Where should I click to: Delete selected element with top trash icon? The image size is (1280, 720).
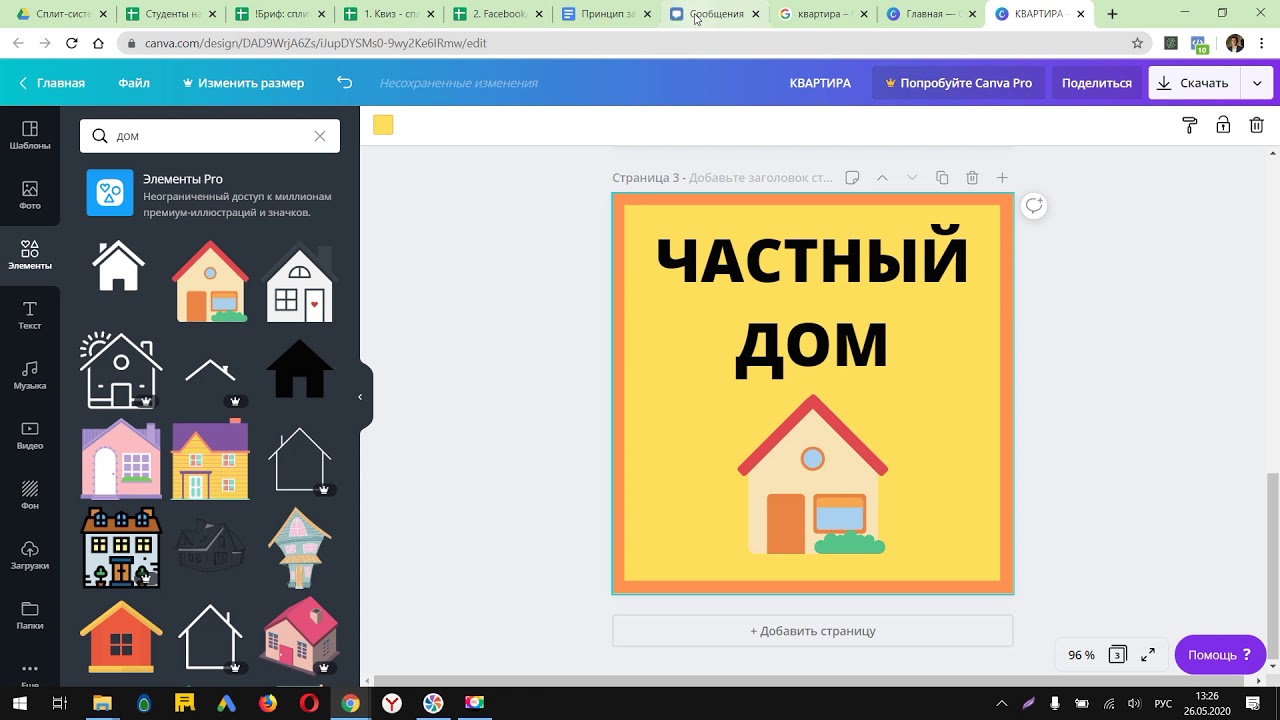click(1256, 125)
